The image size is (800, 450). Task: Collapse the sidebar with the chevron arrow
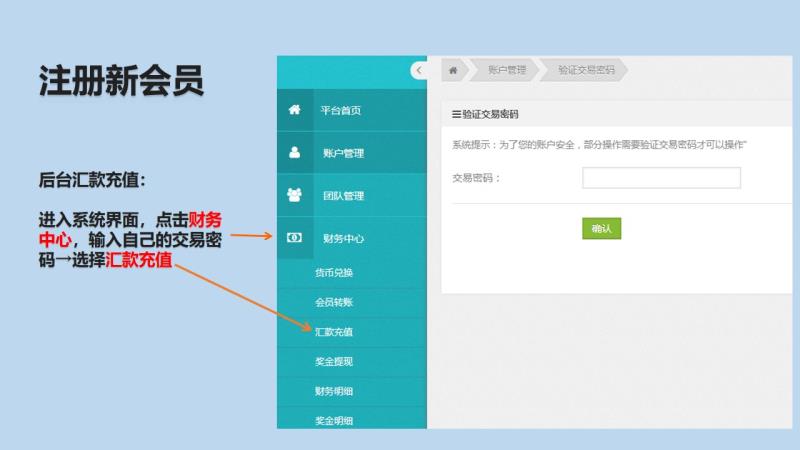(x=418, y=70)
